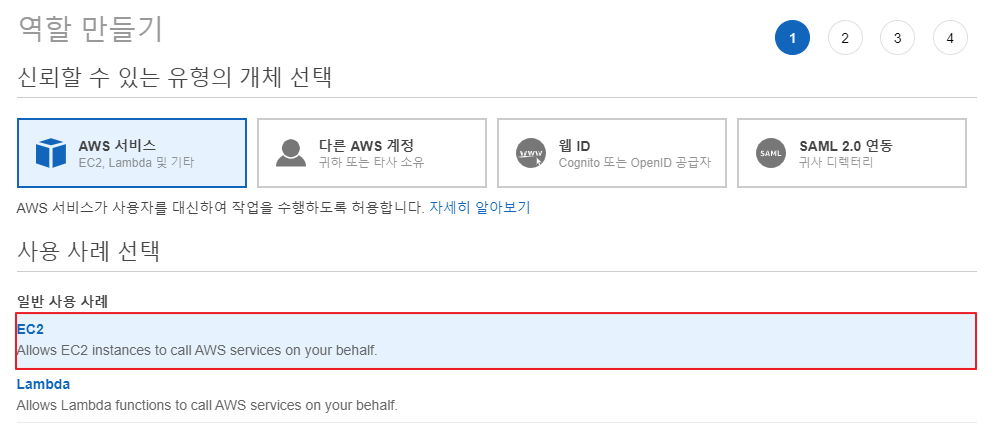Click the 'Allows Lambda functions' description text
This screenshot has width=1001, height=435.
[207, 405]
